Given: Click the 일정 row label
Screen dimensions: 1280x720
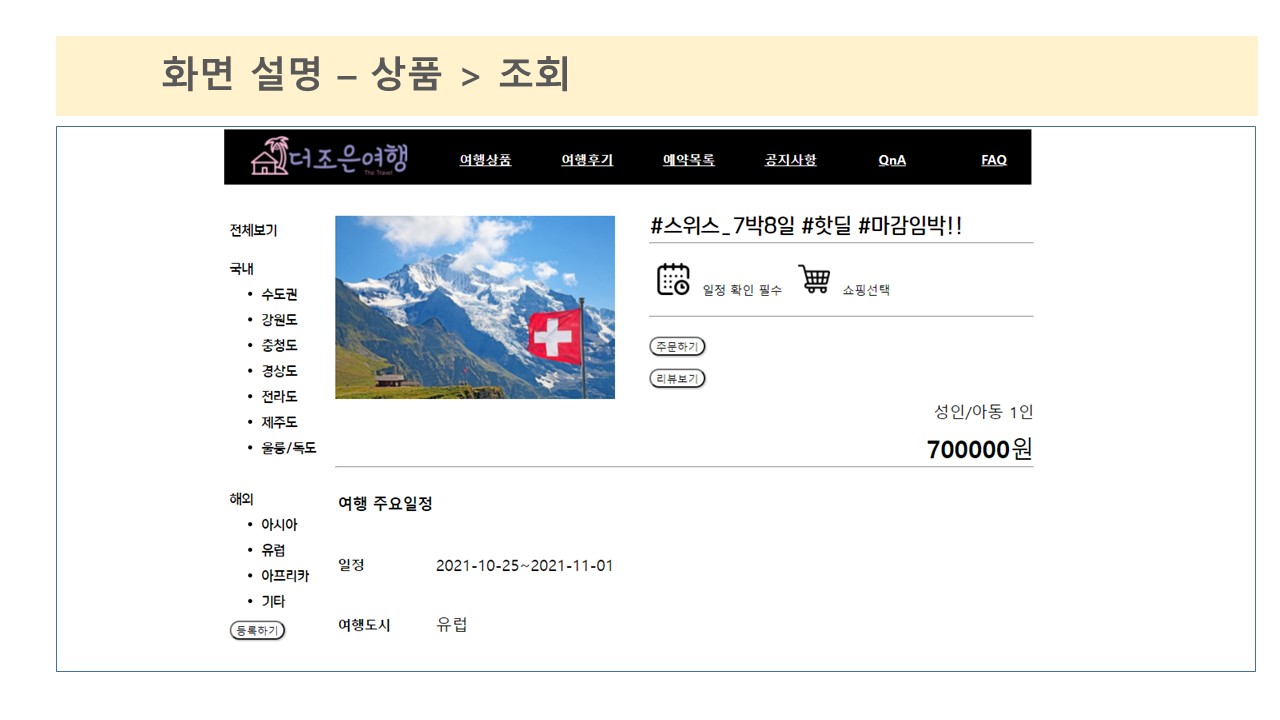Looking at the screenshot, I should click(351, 565).
